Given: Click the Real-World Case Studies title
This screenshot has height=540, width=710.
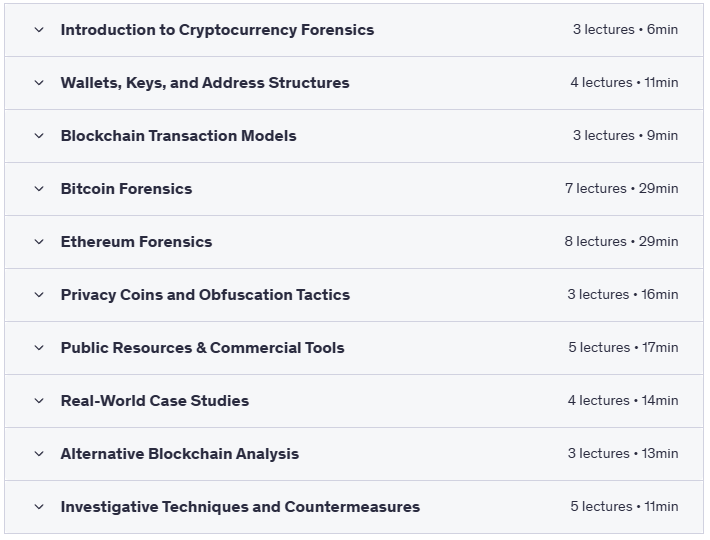Looking at the screenshot, I should [155, 401].
